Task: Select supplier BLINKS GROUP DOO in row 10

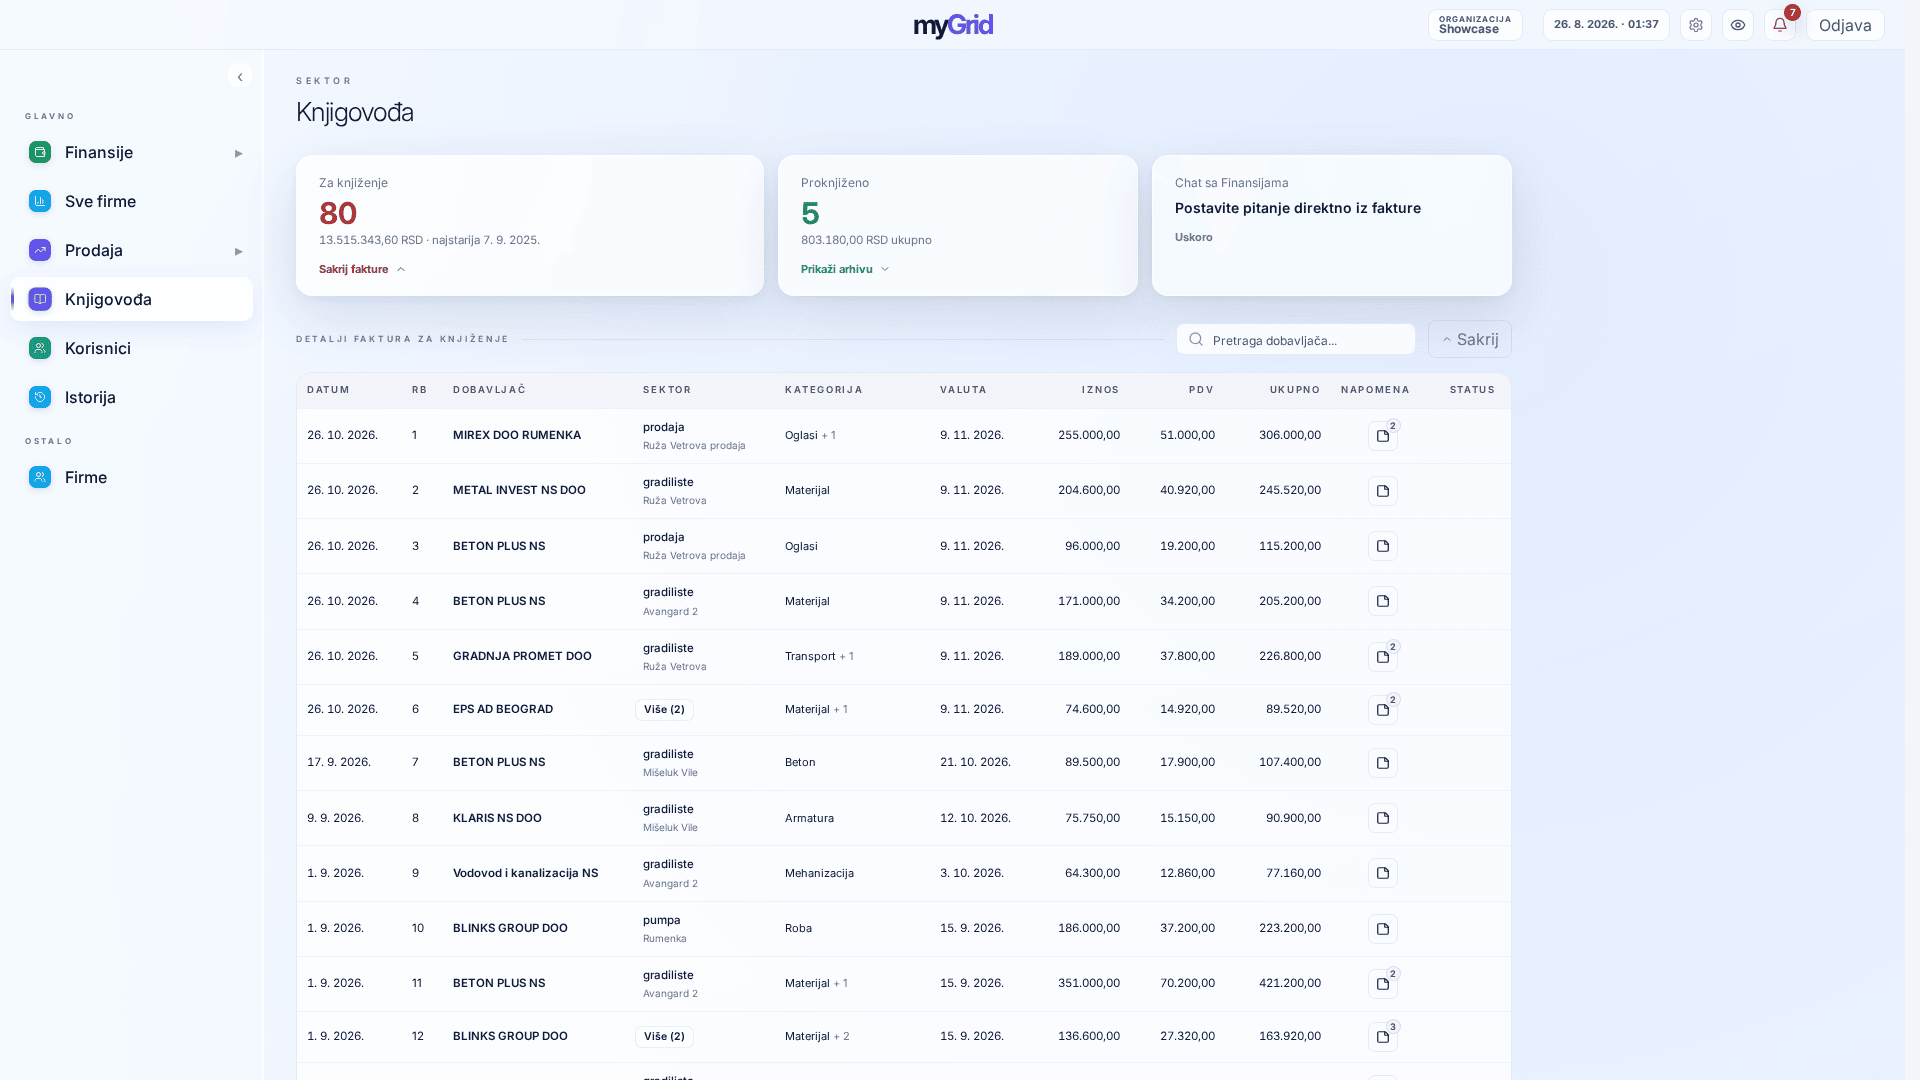Action: point(510,928)
